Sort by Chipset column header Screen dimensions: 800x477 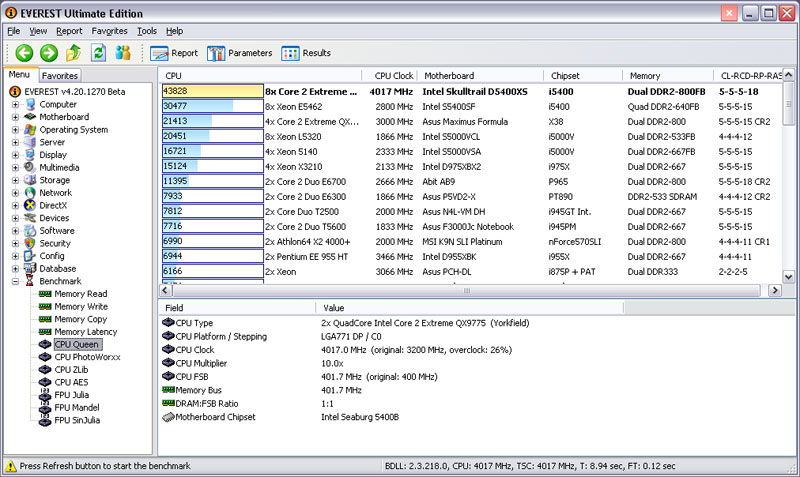[x=583, y=76]
